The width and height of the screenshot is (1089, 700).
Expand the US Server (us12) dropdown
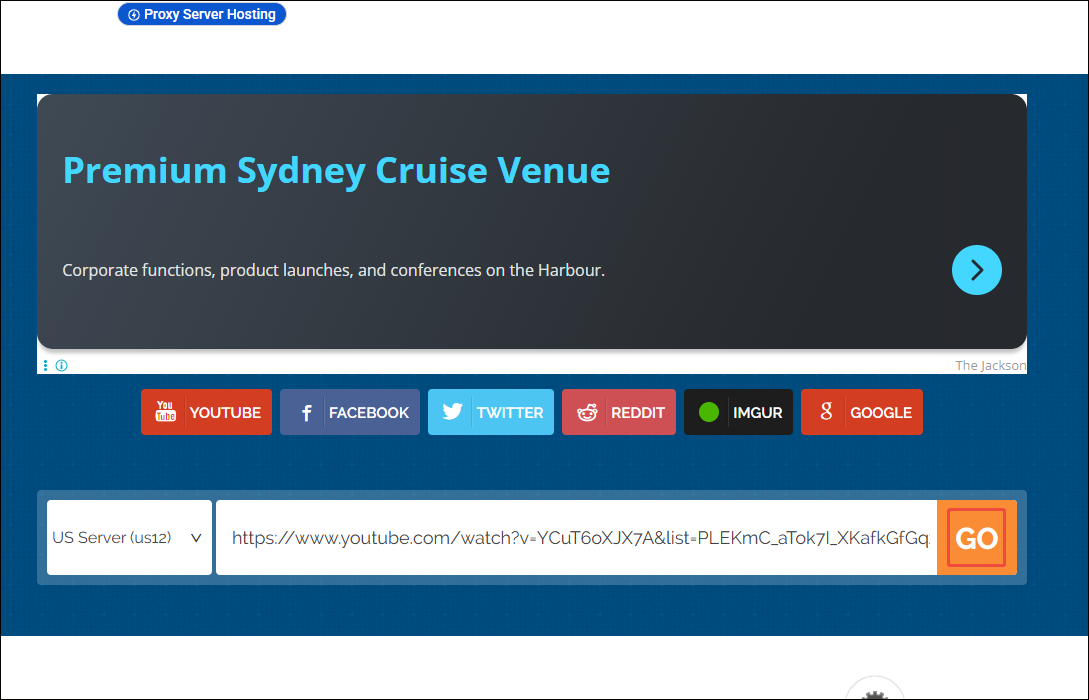point(129,538)
